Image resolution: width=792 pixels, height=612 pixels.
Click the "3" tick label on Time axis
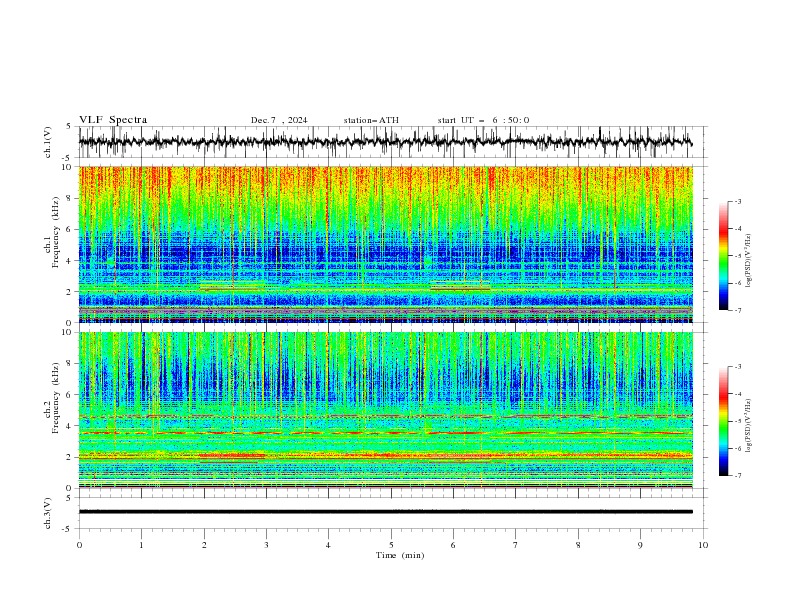click(266, 545)
